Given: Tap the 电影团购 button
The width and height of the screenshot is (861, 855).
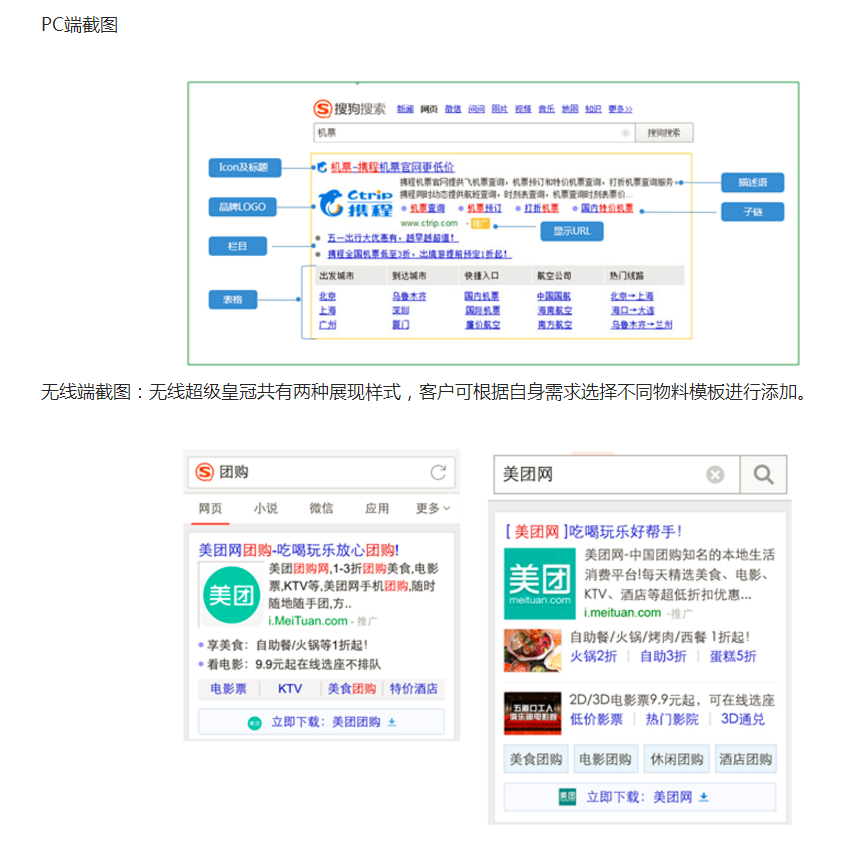Looking at the screenshot, I should [x=606, y=759].
